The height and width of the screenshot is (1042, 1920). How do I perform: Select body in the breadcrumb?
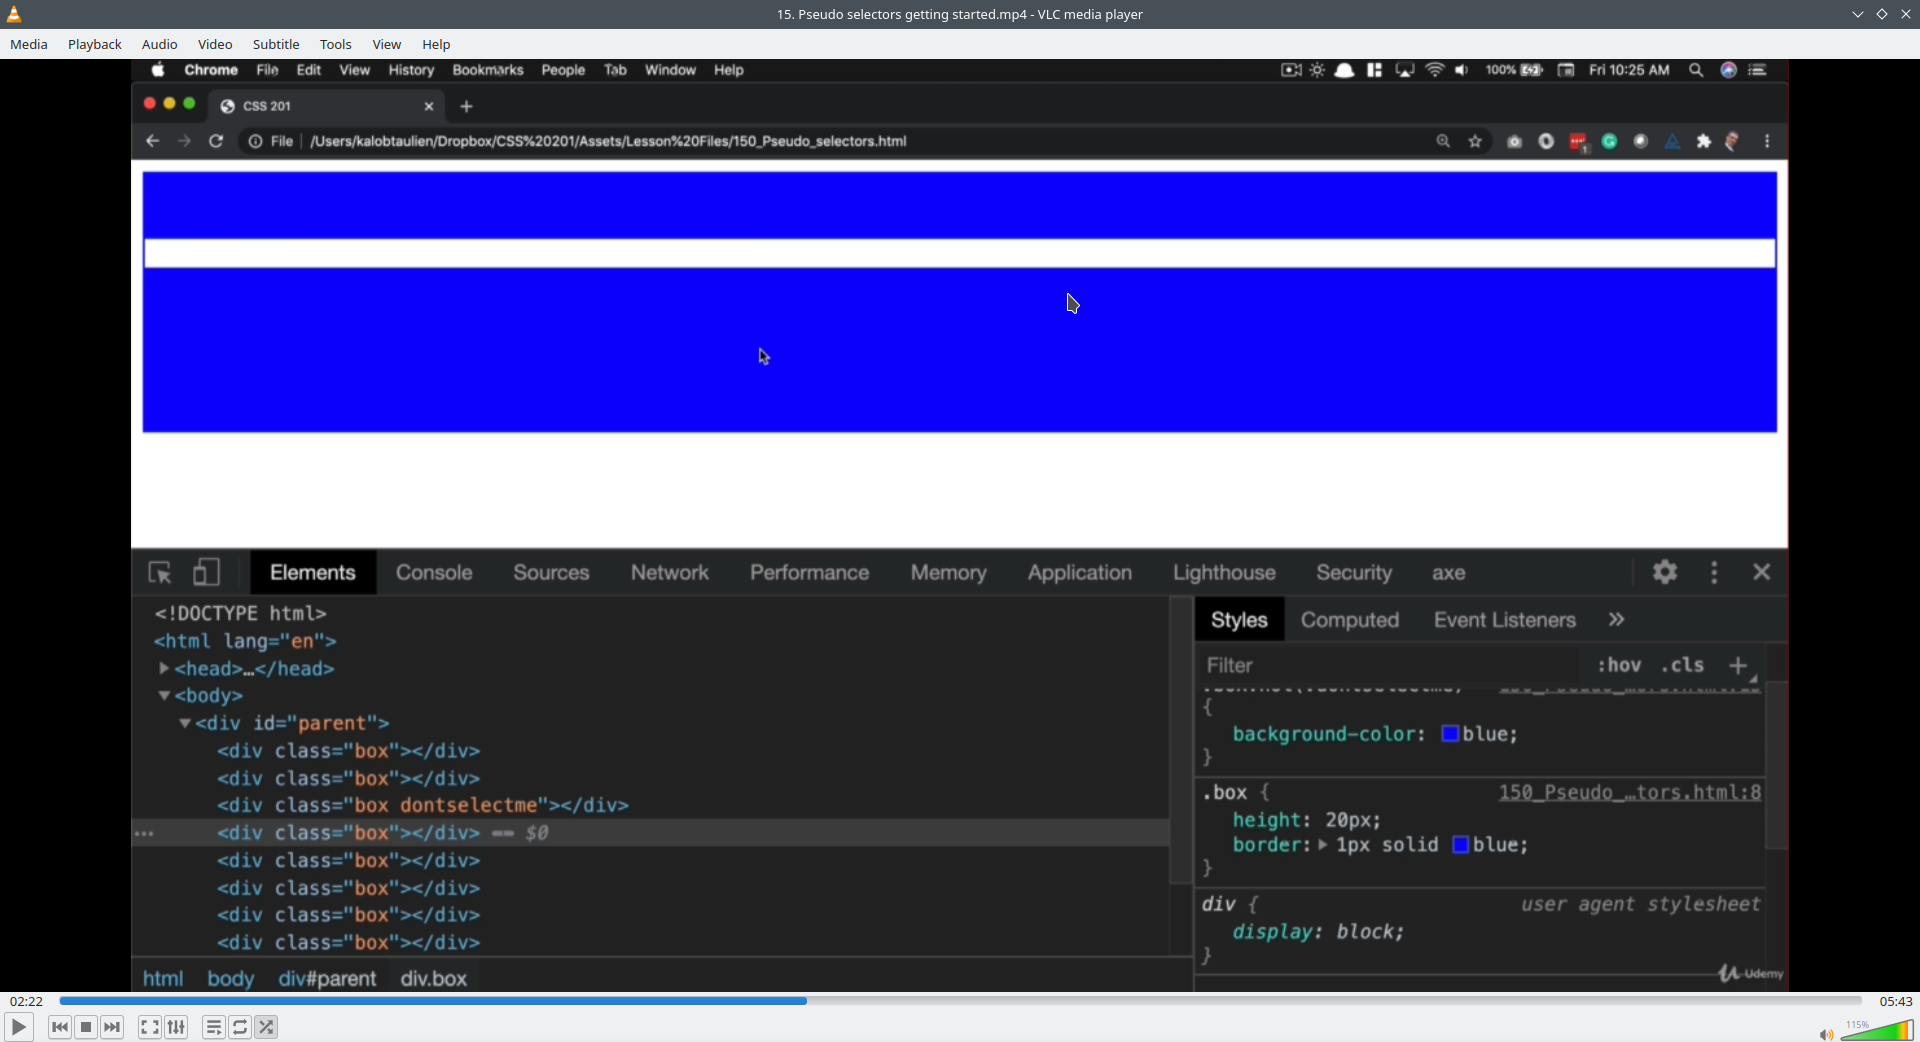coord(231,979)
